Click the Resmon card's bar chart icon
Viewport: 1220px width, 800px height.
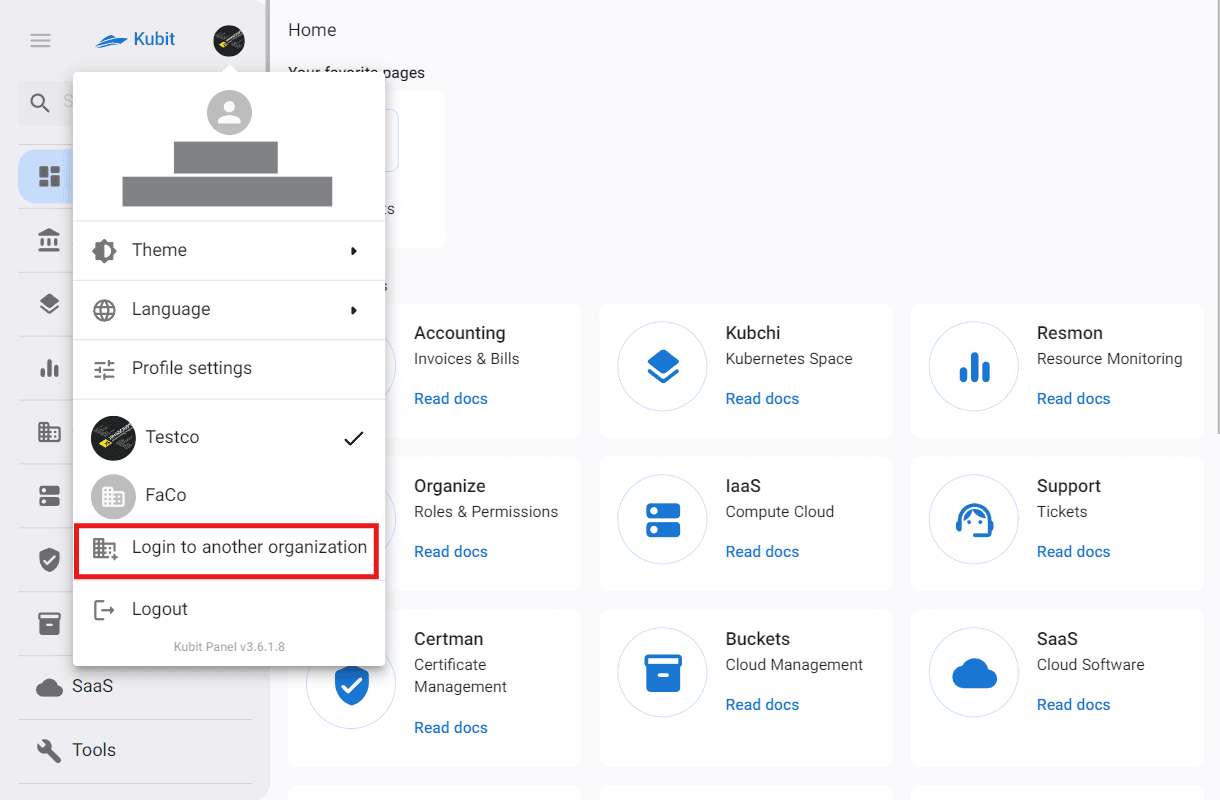click(x=974, y=367)
